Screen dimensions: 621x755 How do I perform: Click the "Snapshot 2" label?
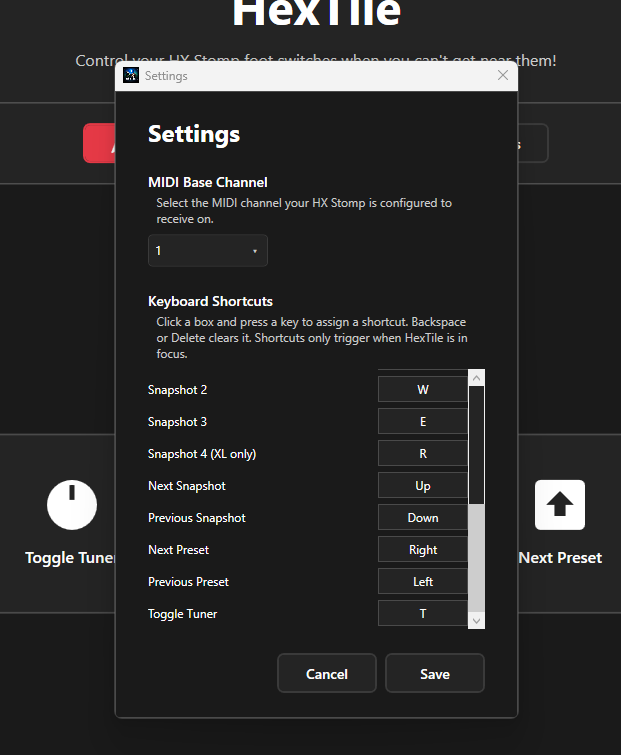[177, 390]
